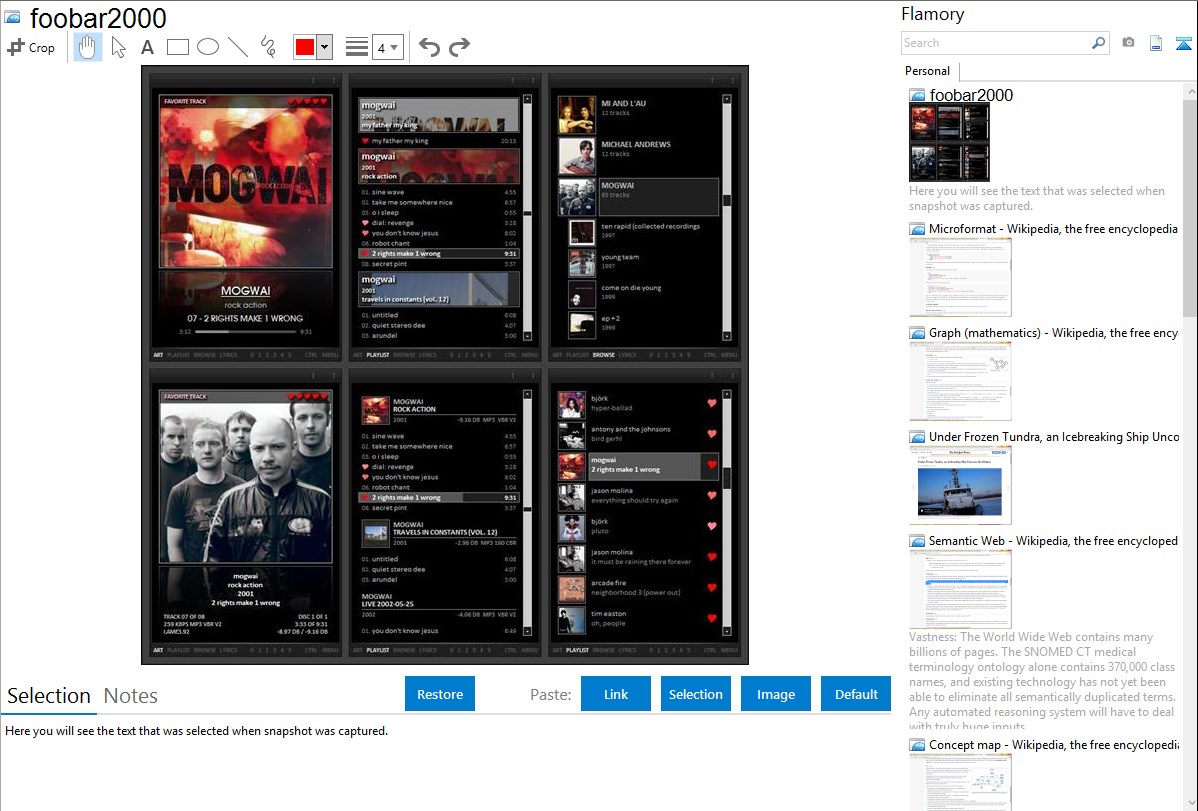The height and width of the screenshot is (811, 1198).
Task: Select the foobar2000 title in the snapshot list
Action: pos(971,96)
